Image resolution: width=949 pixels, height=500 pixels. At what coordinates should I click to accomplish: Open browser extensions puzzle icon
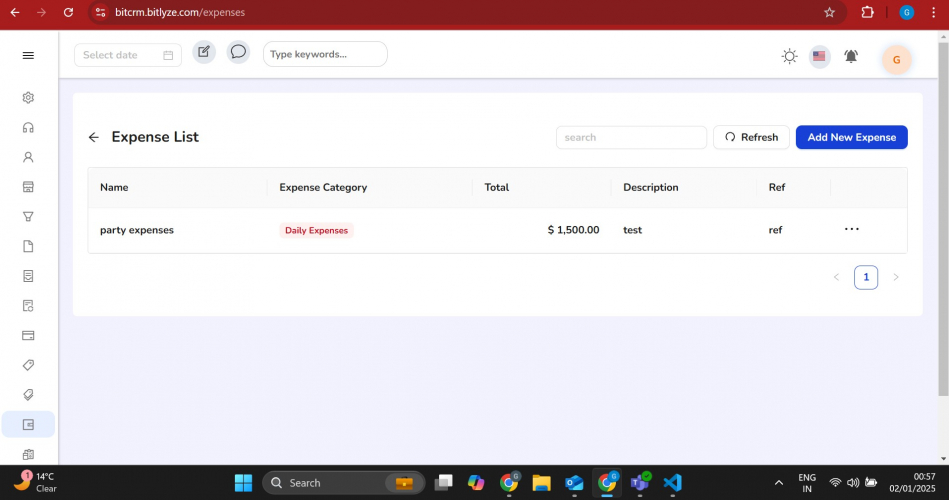(867, 12)
